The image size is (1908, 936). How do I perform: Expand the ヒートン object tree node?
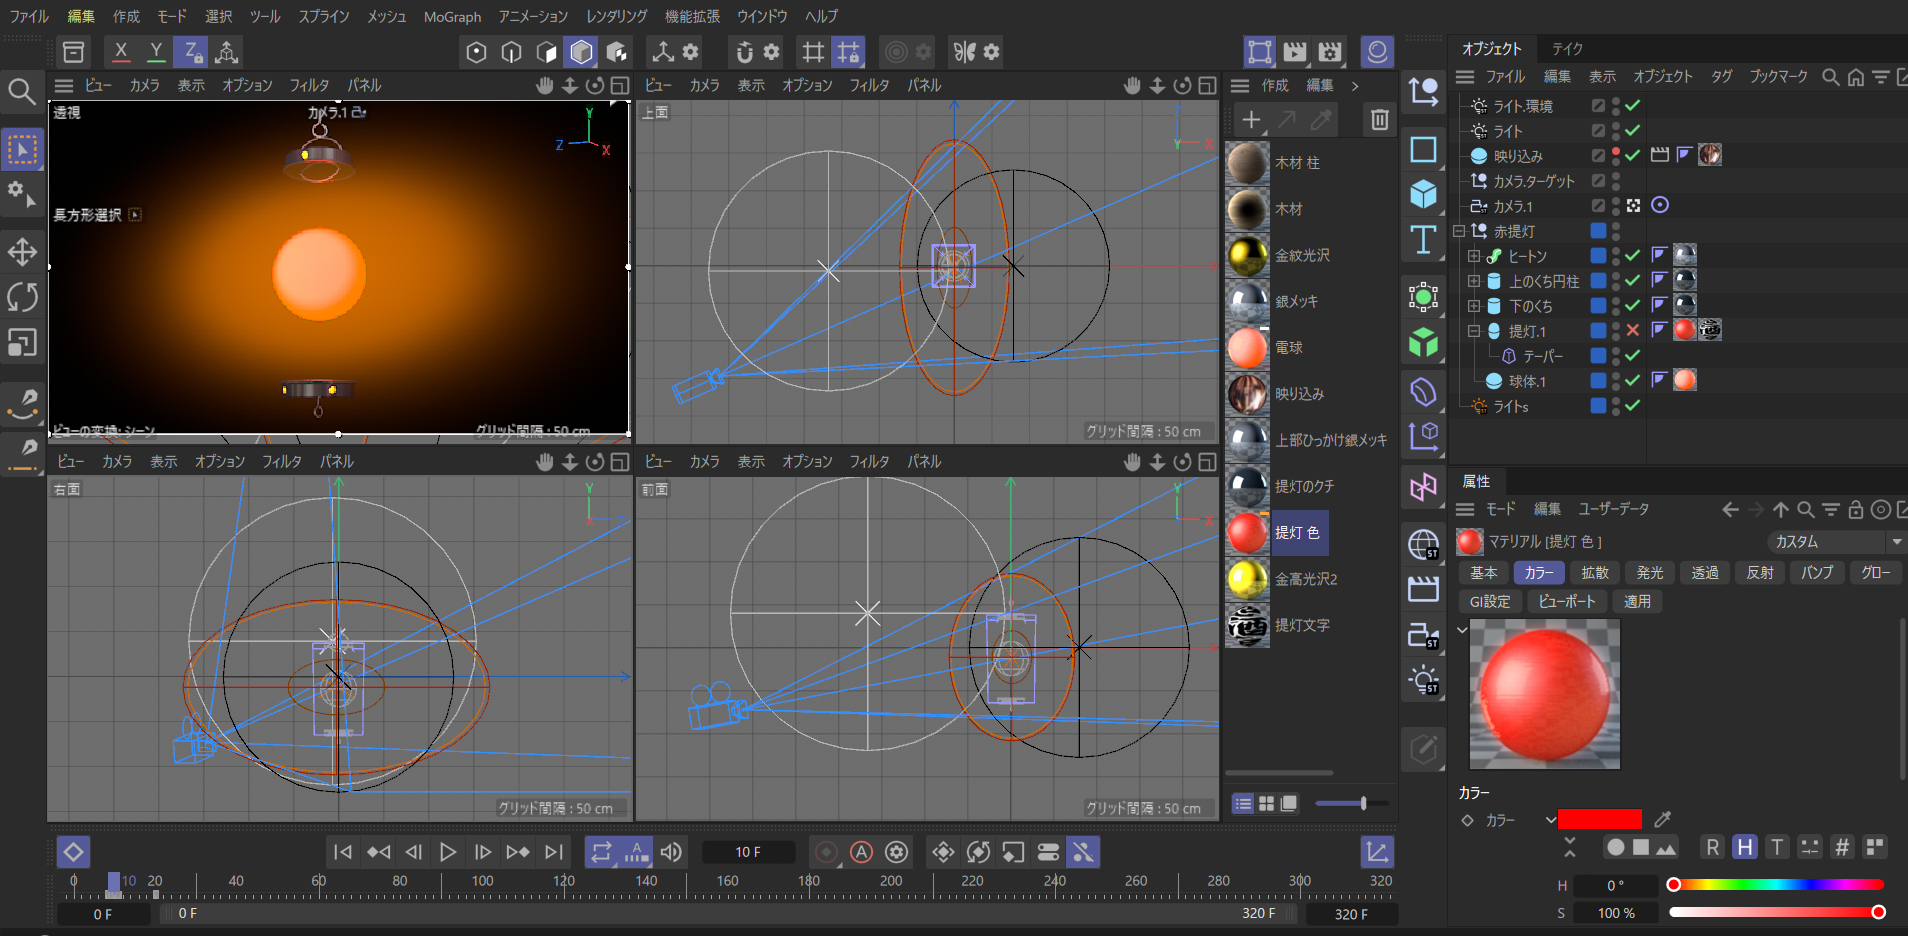click(1474, 256)
